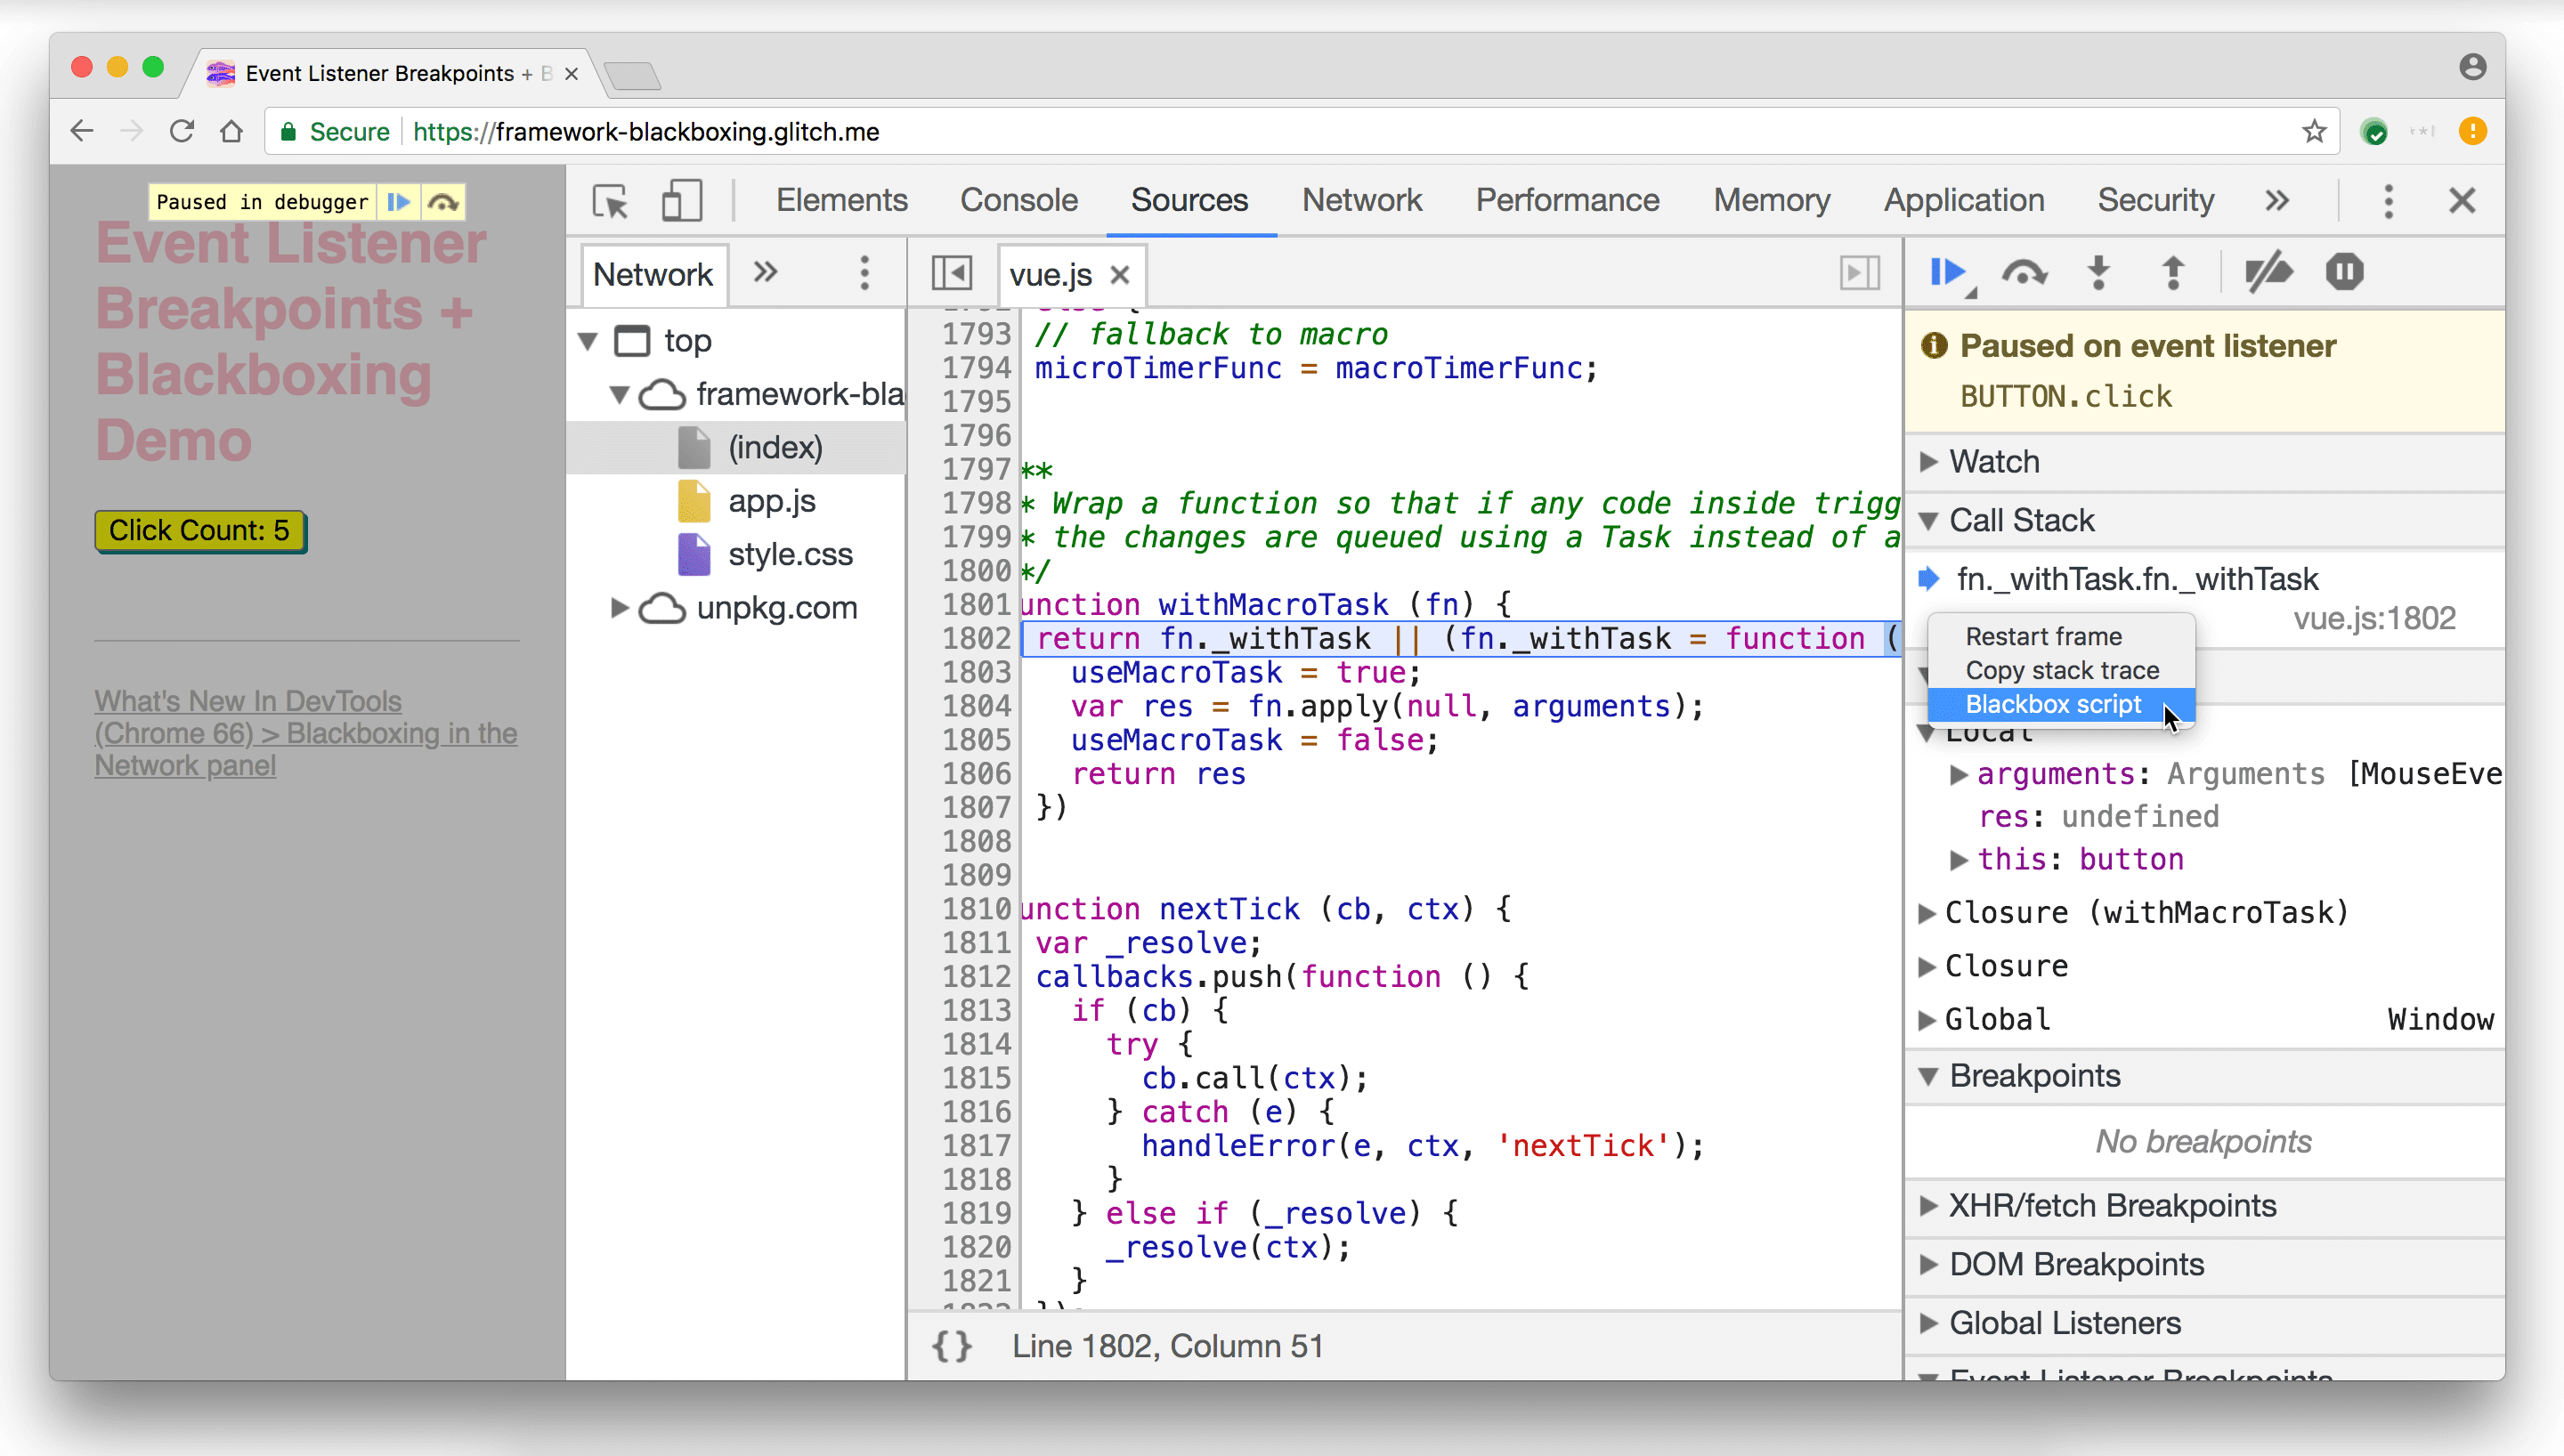Click the Step out of current function icon
Image resolution: width=2564 pixels, height=1456 pixels.
[2171, 273]
